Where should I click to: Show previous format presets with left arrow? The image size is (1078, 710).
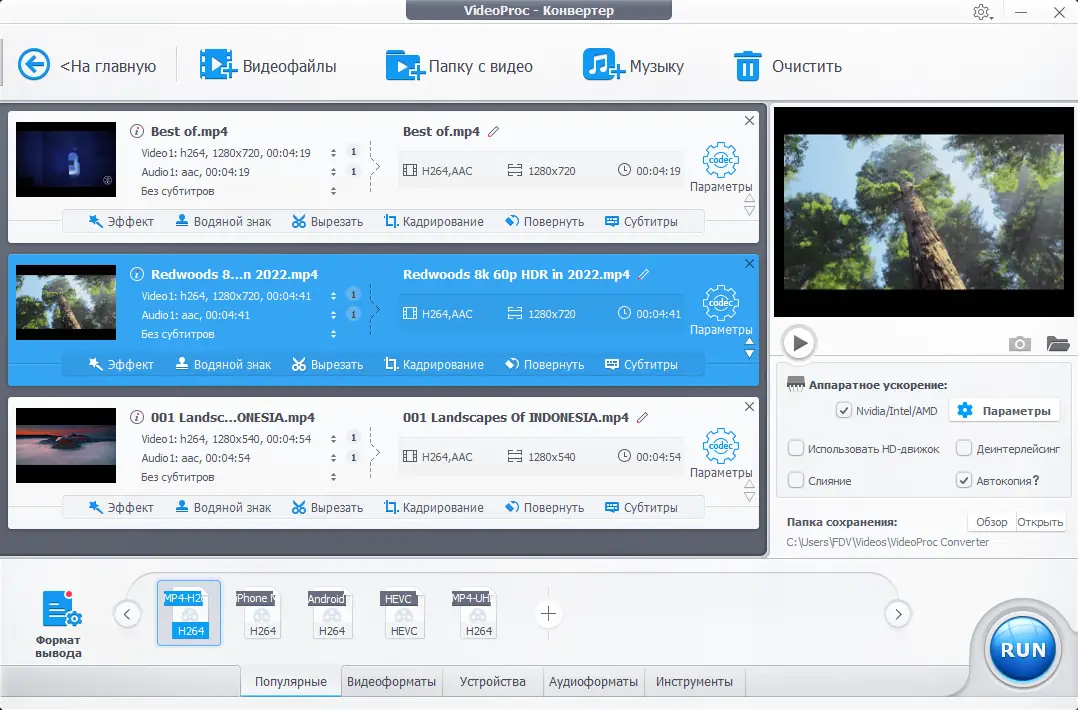pyautogui.click(x=127, y=614)
